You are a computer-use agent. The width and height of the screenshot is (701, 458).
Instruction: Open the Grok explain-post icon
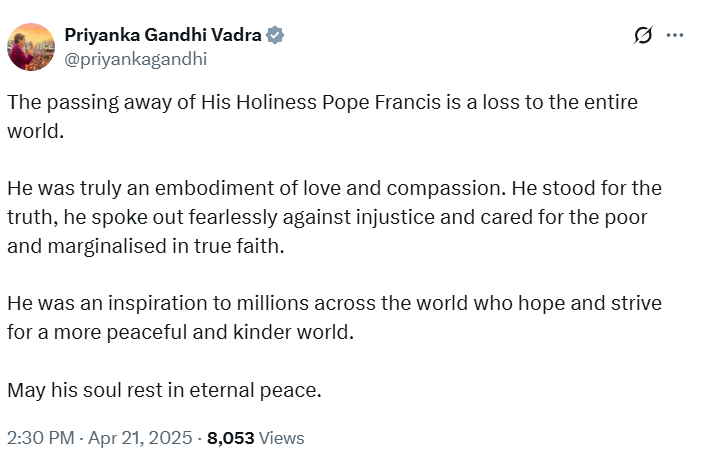pyautogui.click(x=644, y=35)
